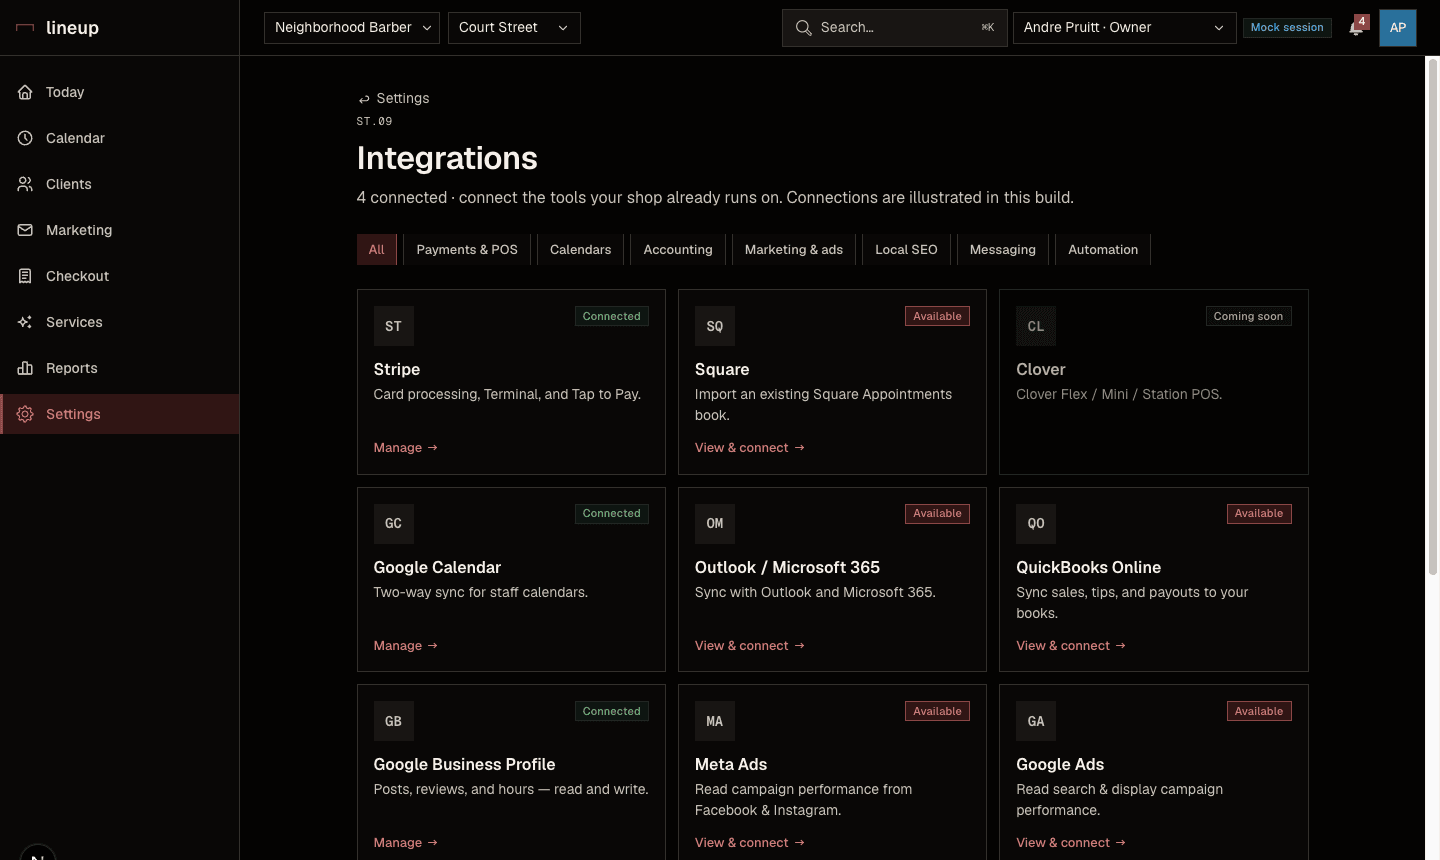Image resolution: width=1440 pixels, height=860 pixels.
Task: Open Calendar in the sidebar
Action: click(120, 138)
